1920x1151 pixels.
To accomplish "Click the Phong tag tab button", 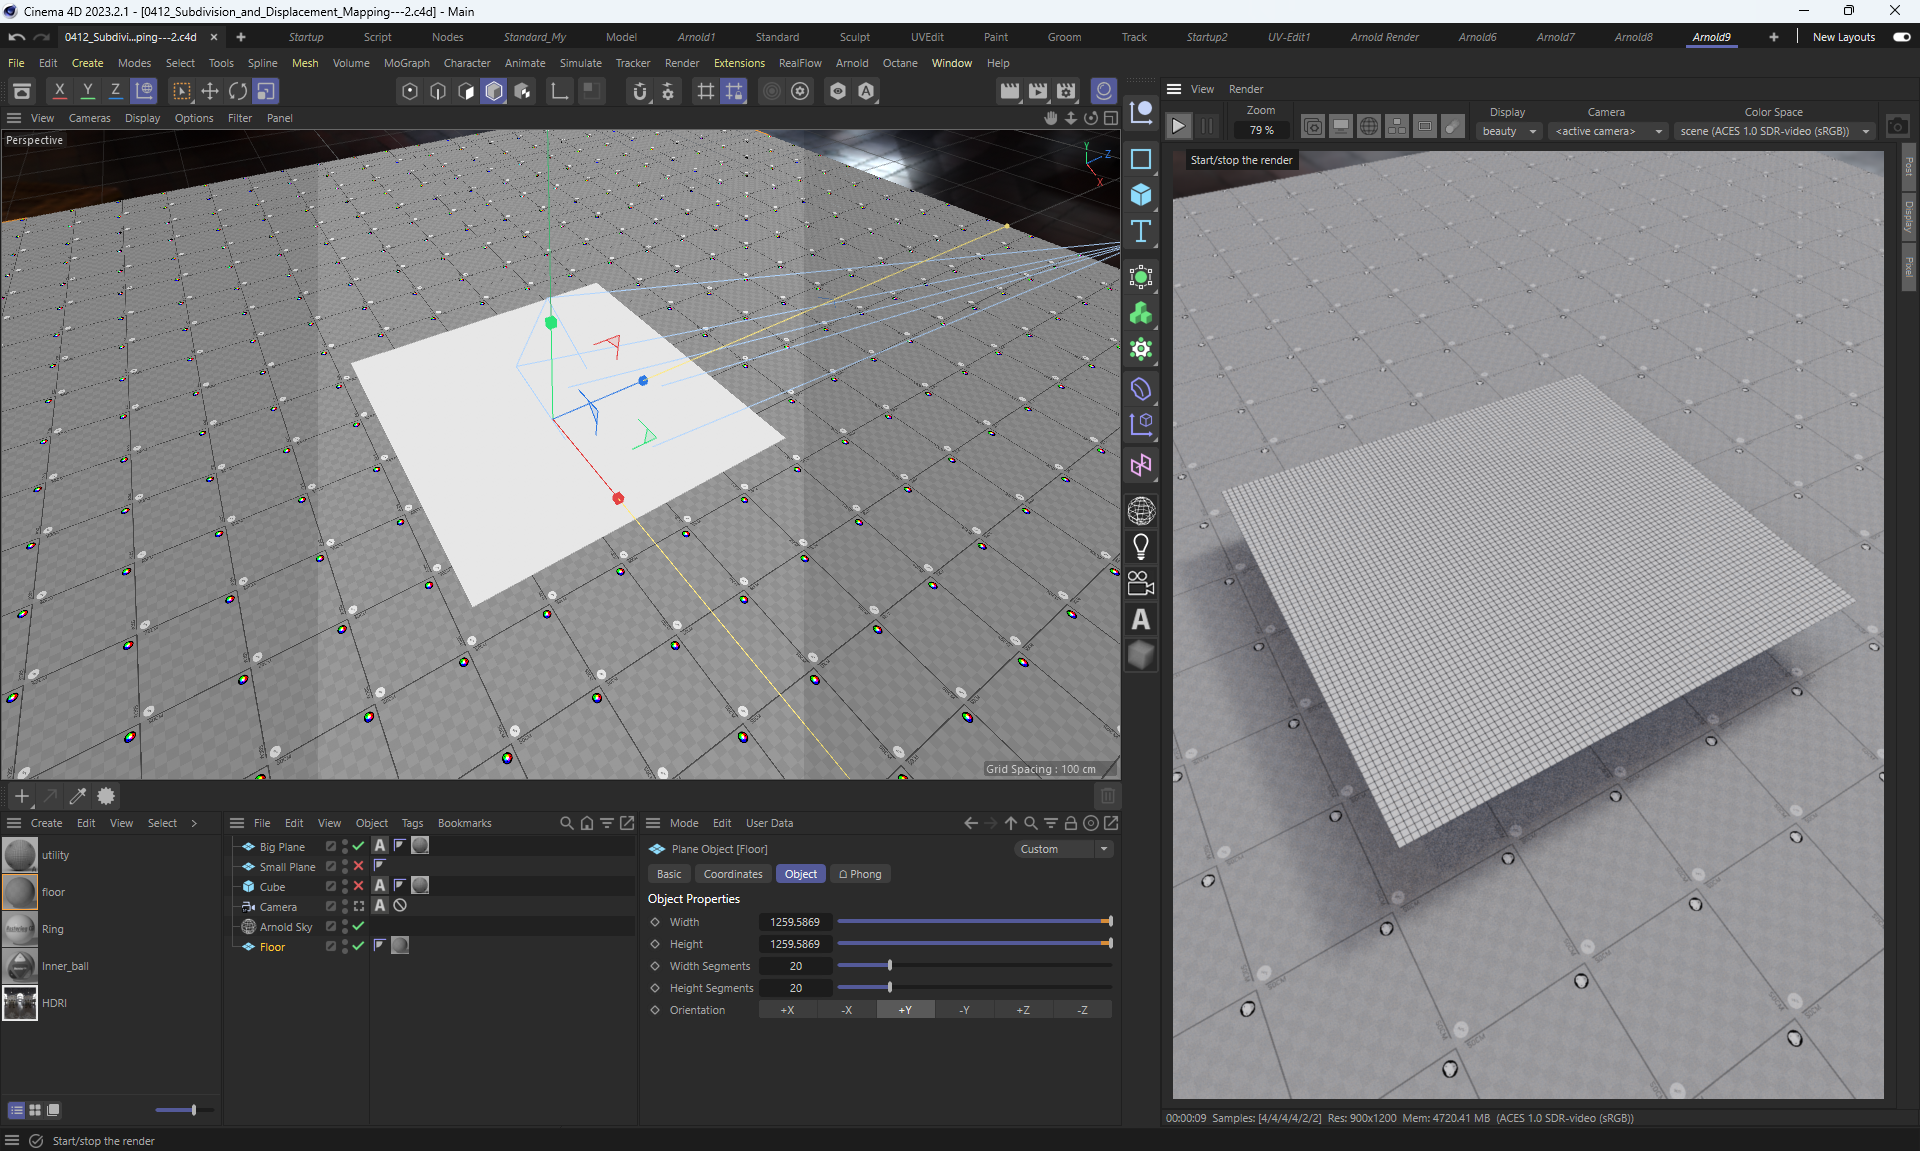I will tap(860, 874).
